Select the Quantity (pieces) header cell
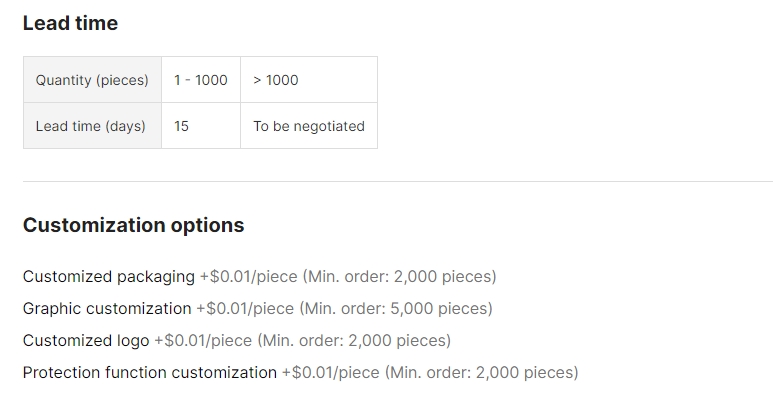This screenshot has width=773, height=396. 92,80
